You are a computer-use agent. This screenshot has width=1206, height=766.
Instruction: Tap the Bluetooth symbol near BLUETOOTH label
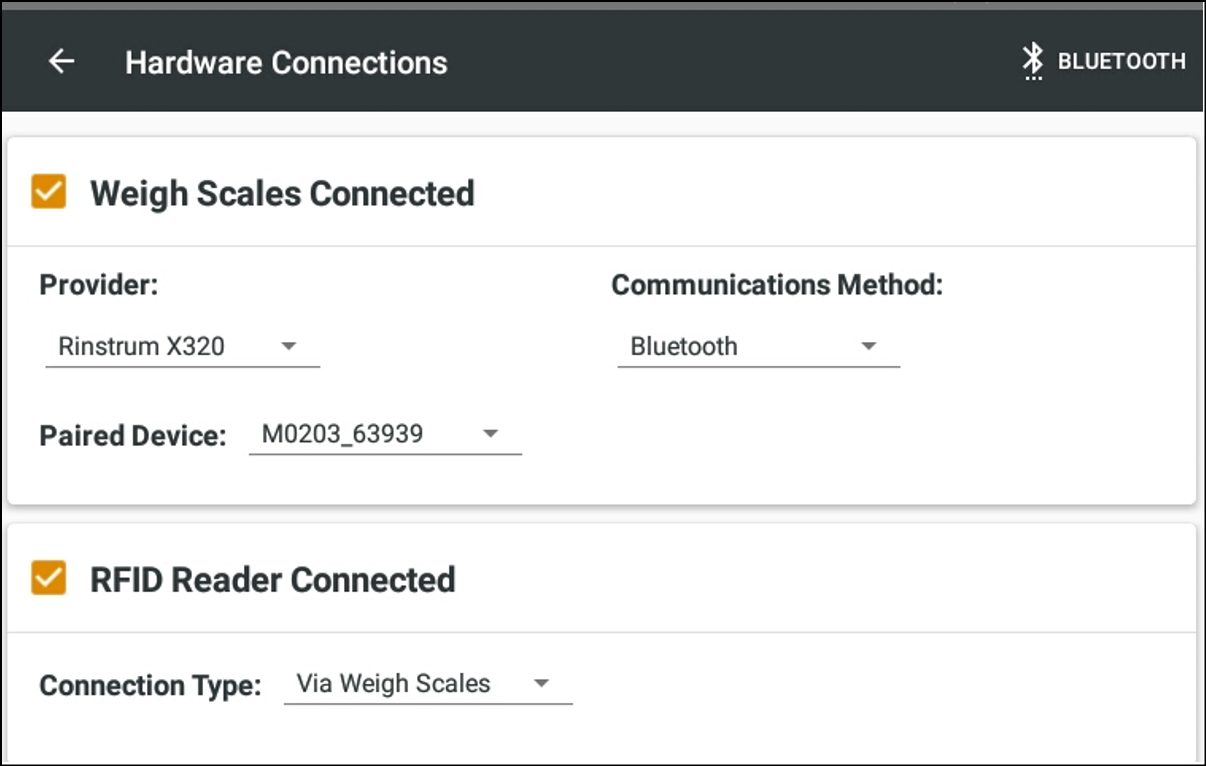(1032, 61)
